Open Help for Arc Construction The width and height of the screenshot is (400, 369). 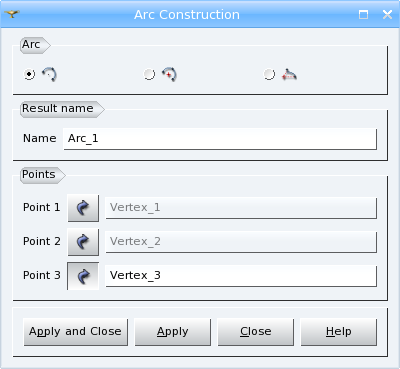click(339, 332)
